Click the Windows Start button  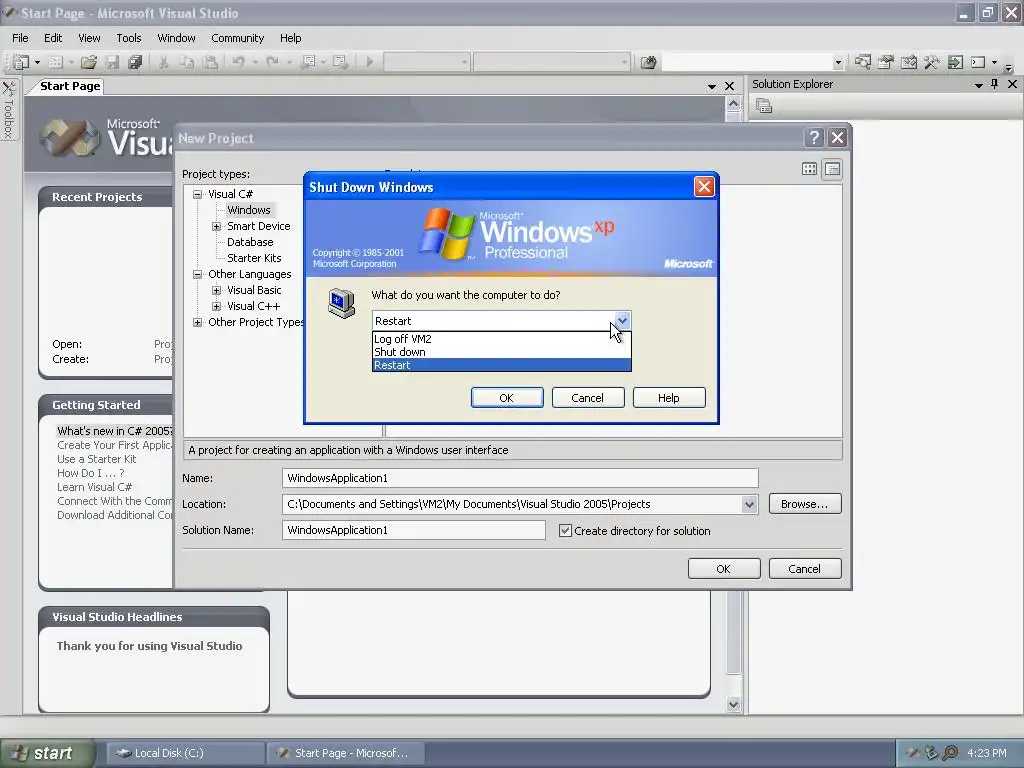[x=47, y=753]
